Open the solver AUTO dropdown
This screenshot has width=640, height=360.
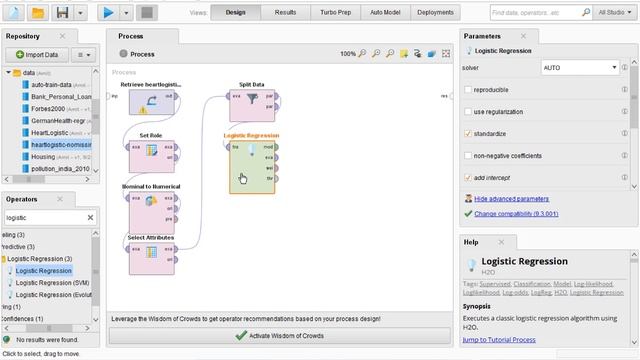pyautogui.click(x=579, y=68)
